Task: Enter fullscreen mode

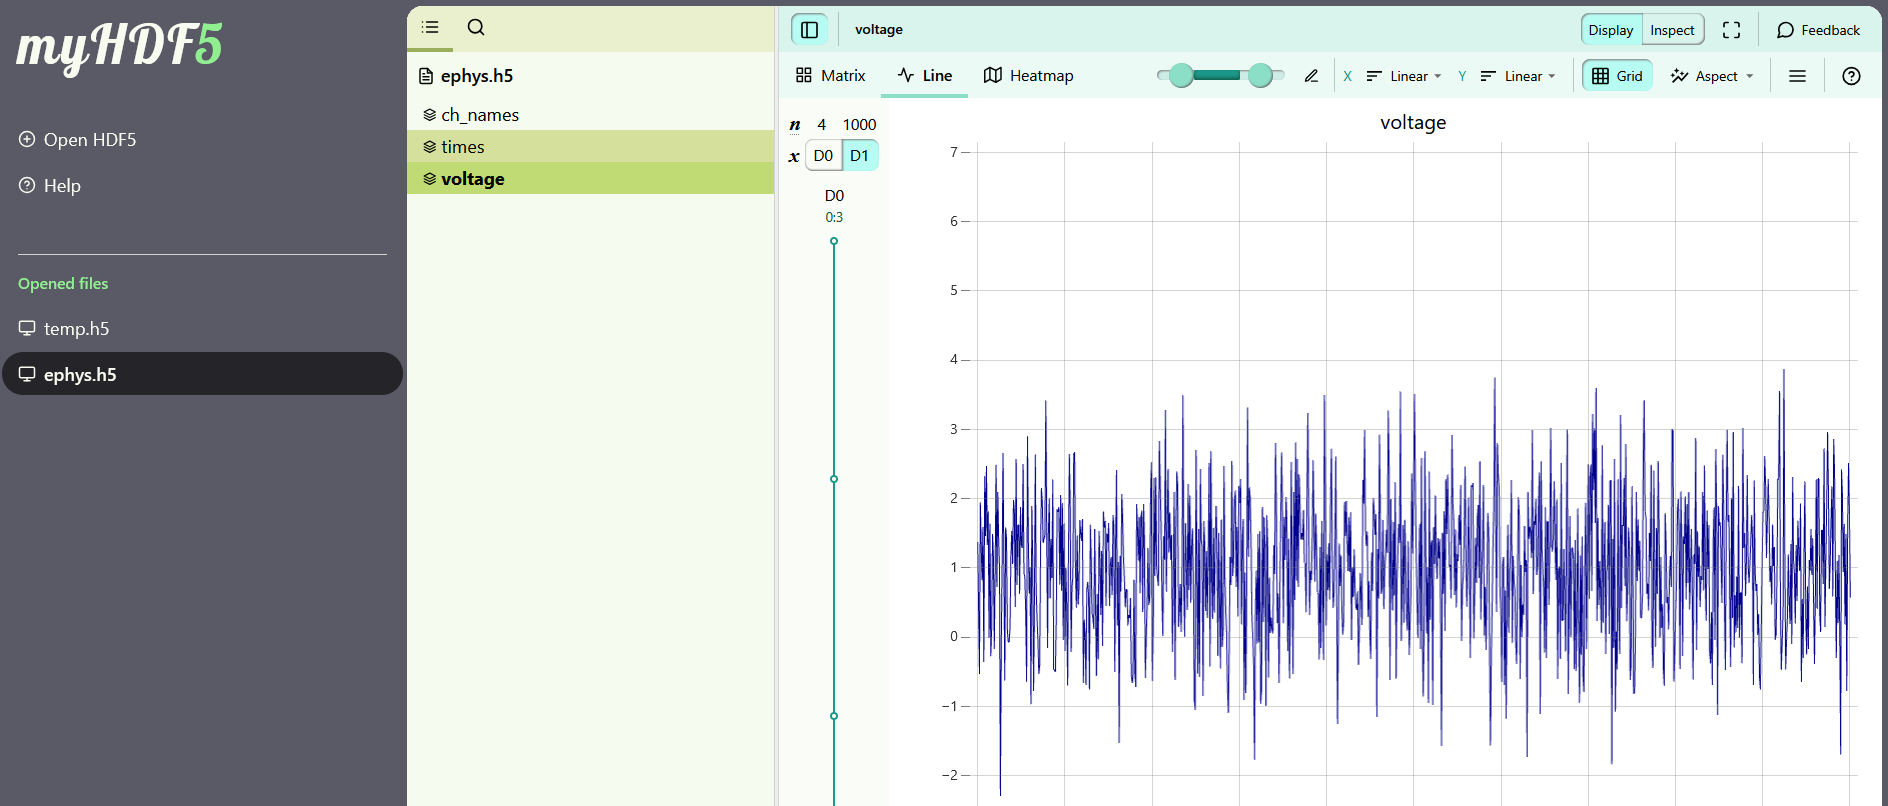Action: [1731, 30]
